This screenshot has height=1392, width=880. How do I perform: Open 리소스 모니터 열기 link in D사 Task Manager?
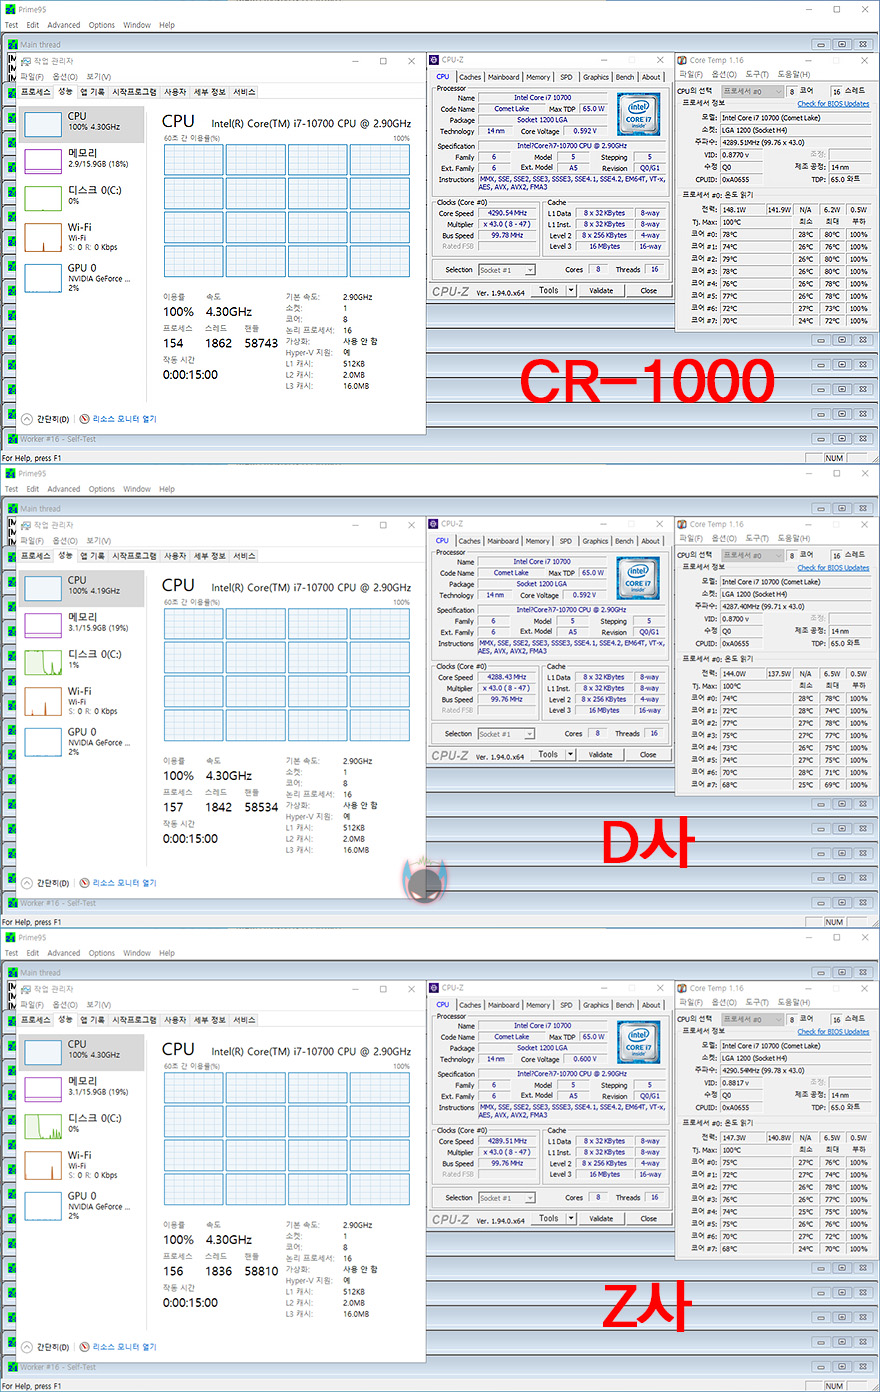(124, 883)
